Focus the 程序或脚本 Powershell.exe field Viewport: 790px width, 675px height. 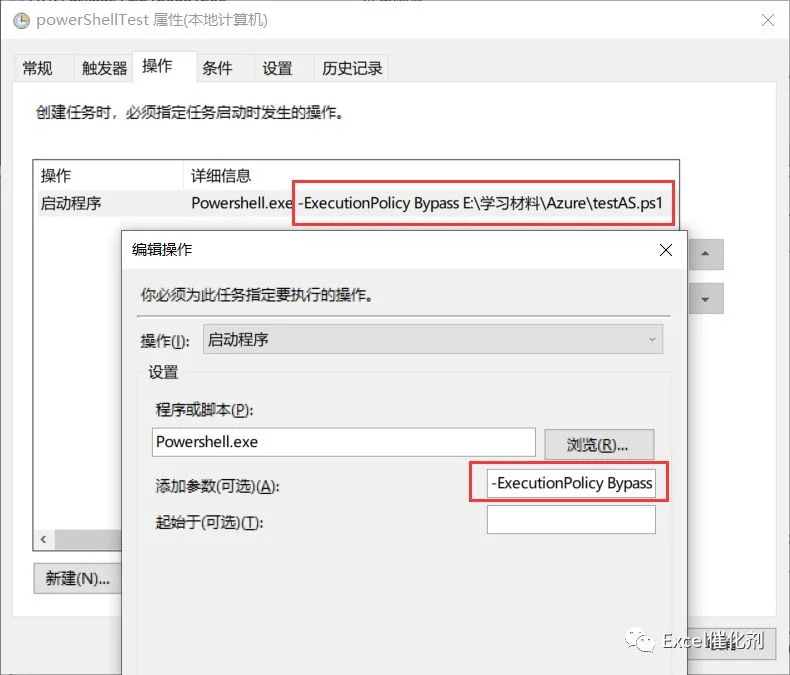tap(344, 442)
